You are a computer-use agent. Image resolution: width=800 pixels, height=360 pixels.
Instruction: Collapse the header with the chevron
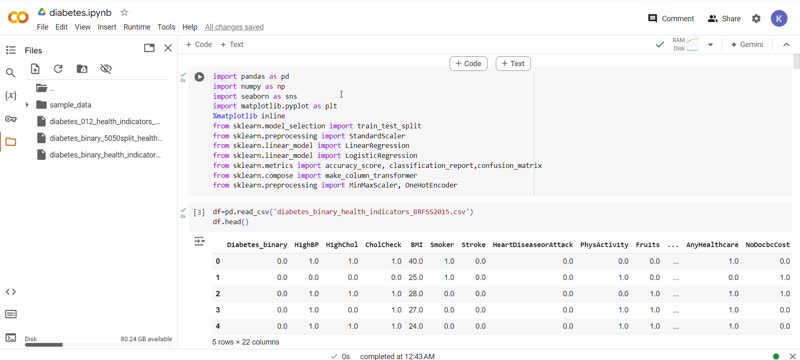click(x=786, y=45)
